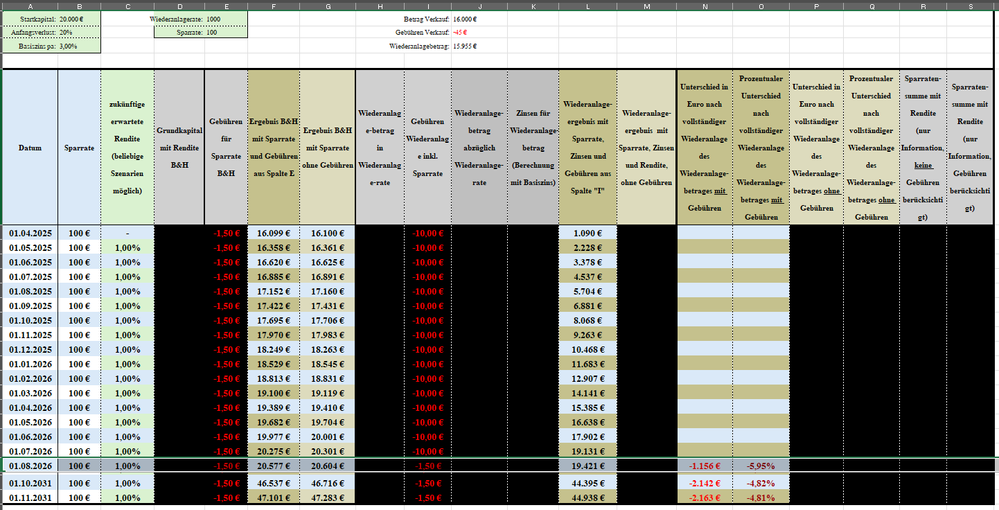Click the Gebühren für Sparrate B&H header
Viewport: 999px width, 510px height.
[x=226, y=147]
